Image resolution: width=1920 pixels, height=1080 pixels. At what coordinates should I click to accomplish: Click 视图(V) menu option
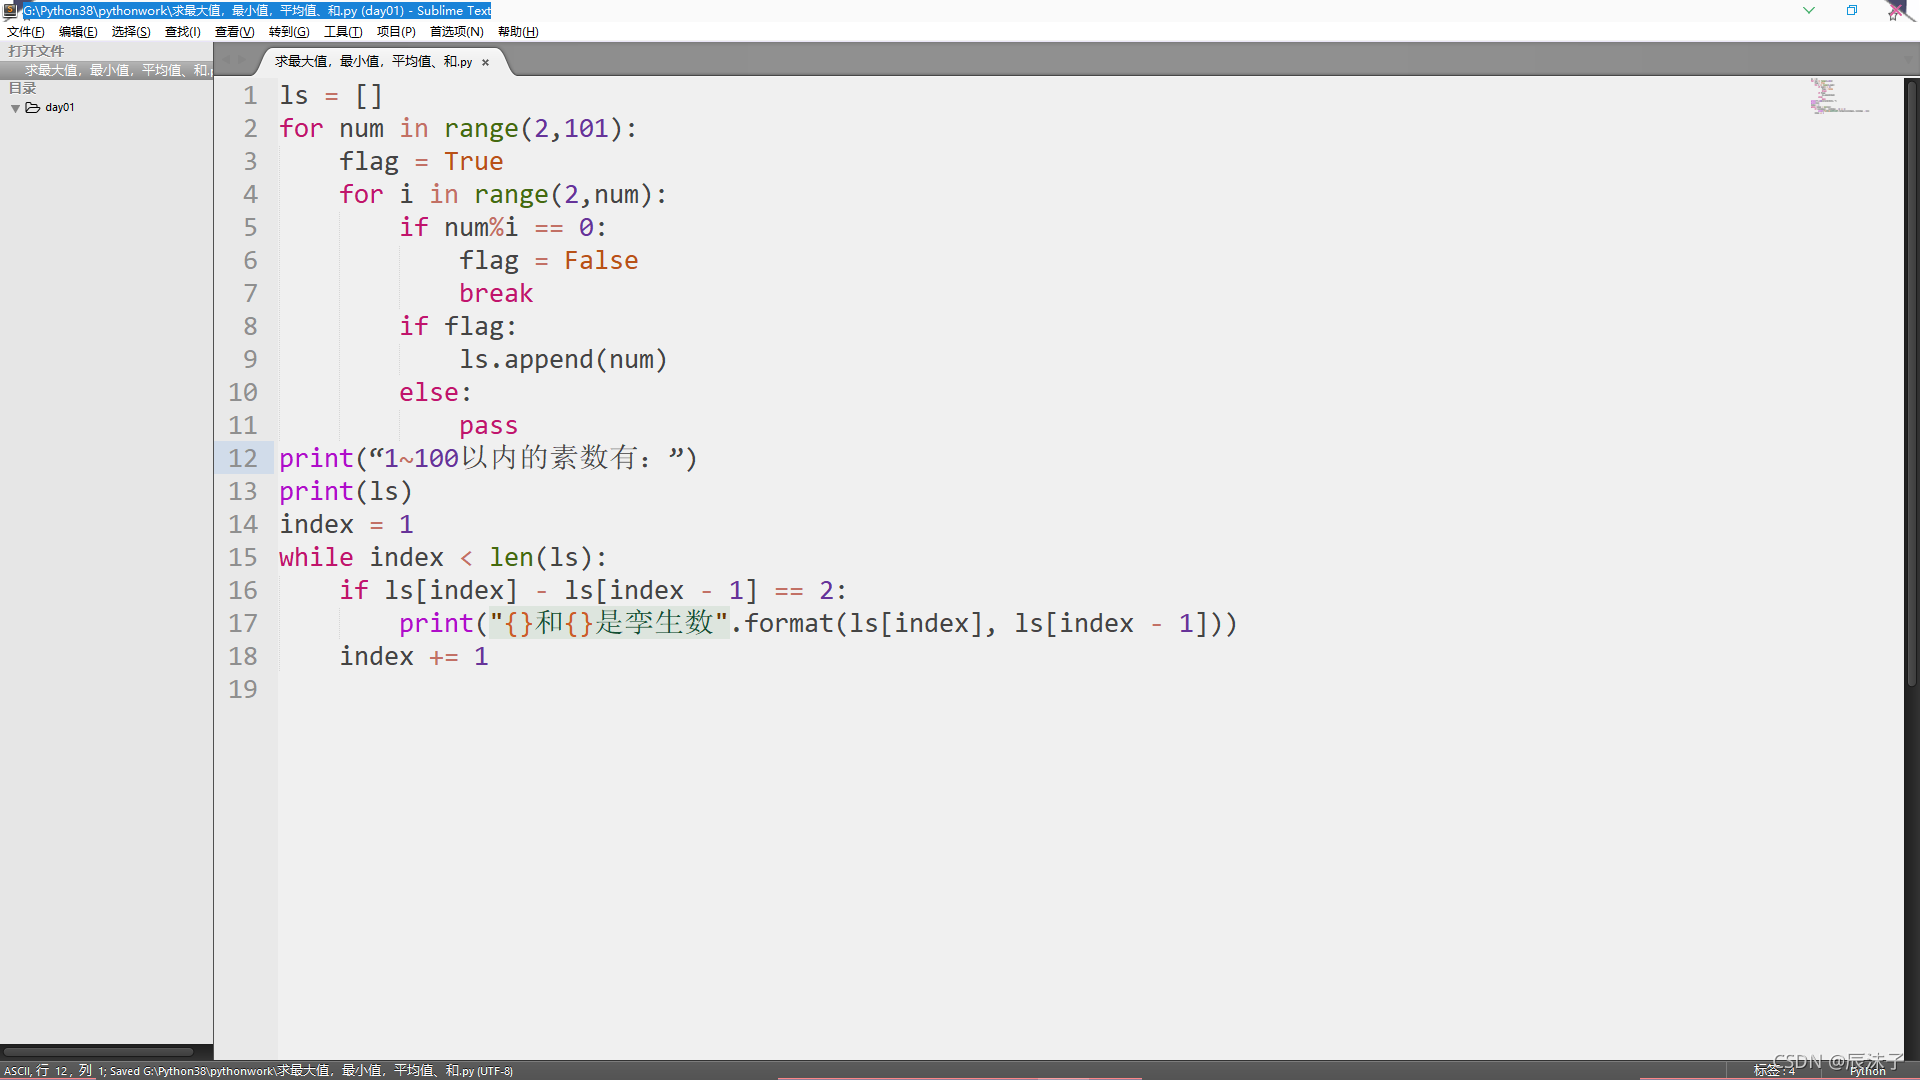229,32
